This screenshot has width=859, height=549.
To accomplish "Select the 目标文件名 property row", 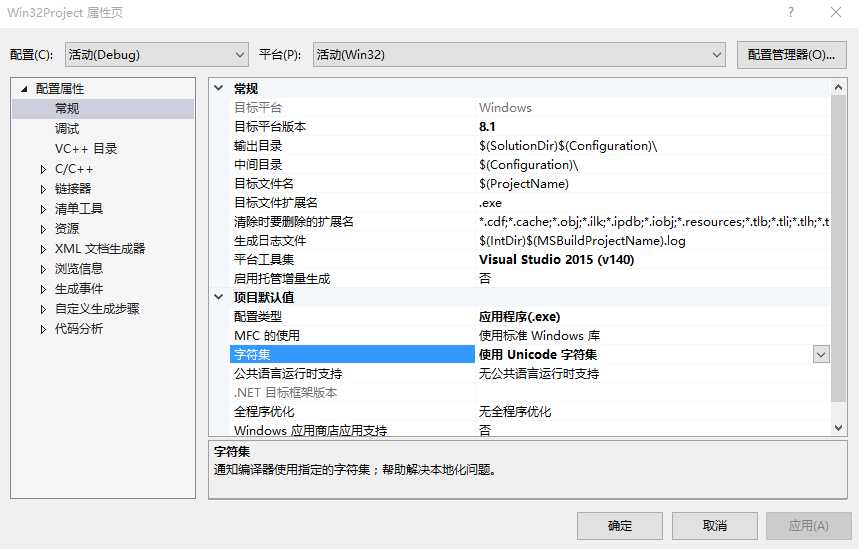I will click(530, 184).
